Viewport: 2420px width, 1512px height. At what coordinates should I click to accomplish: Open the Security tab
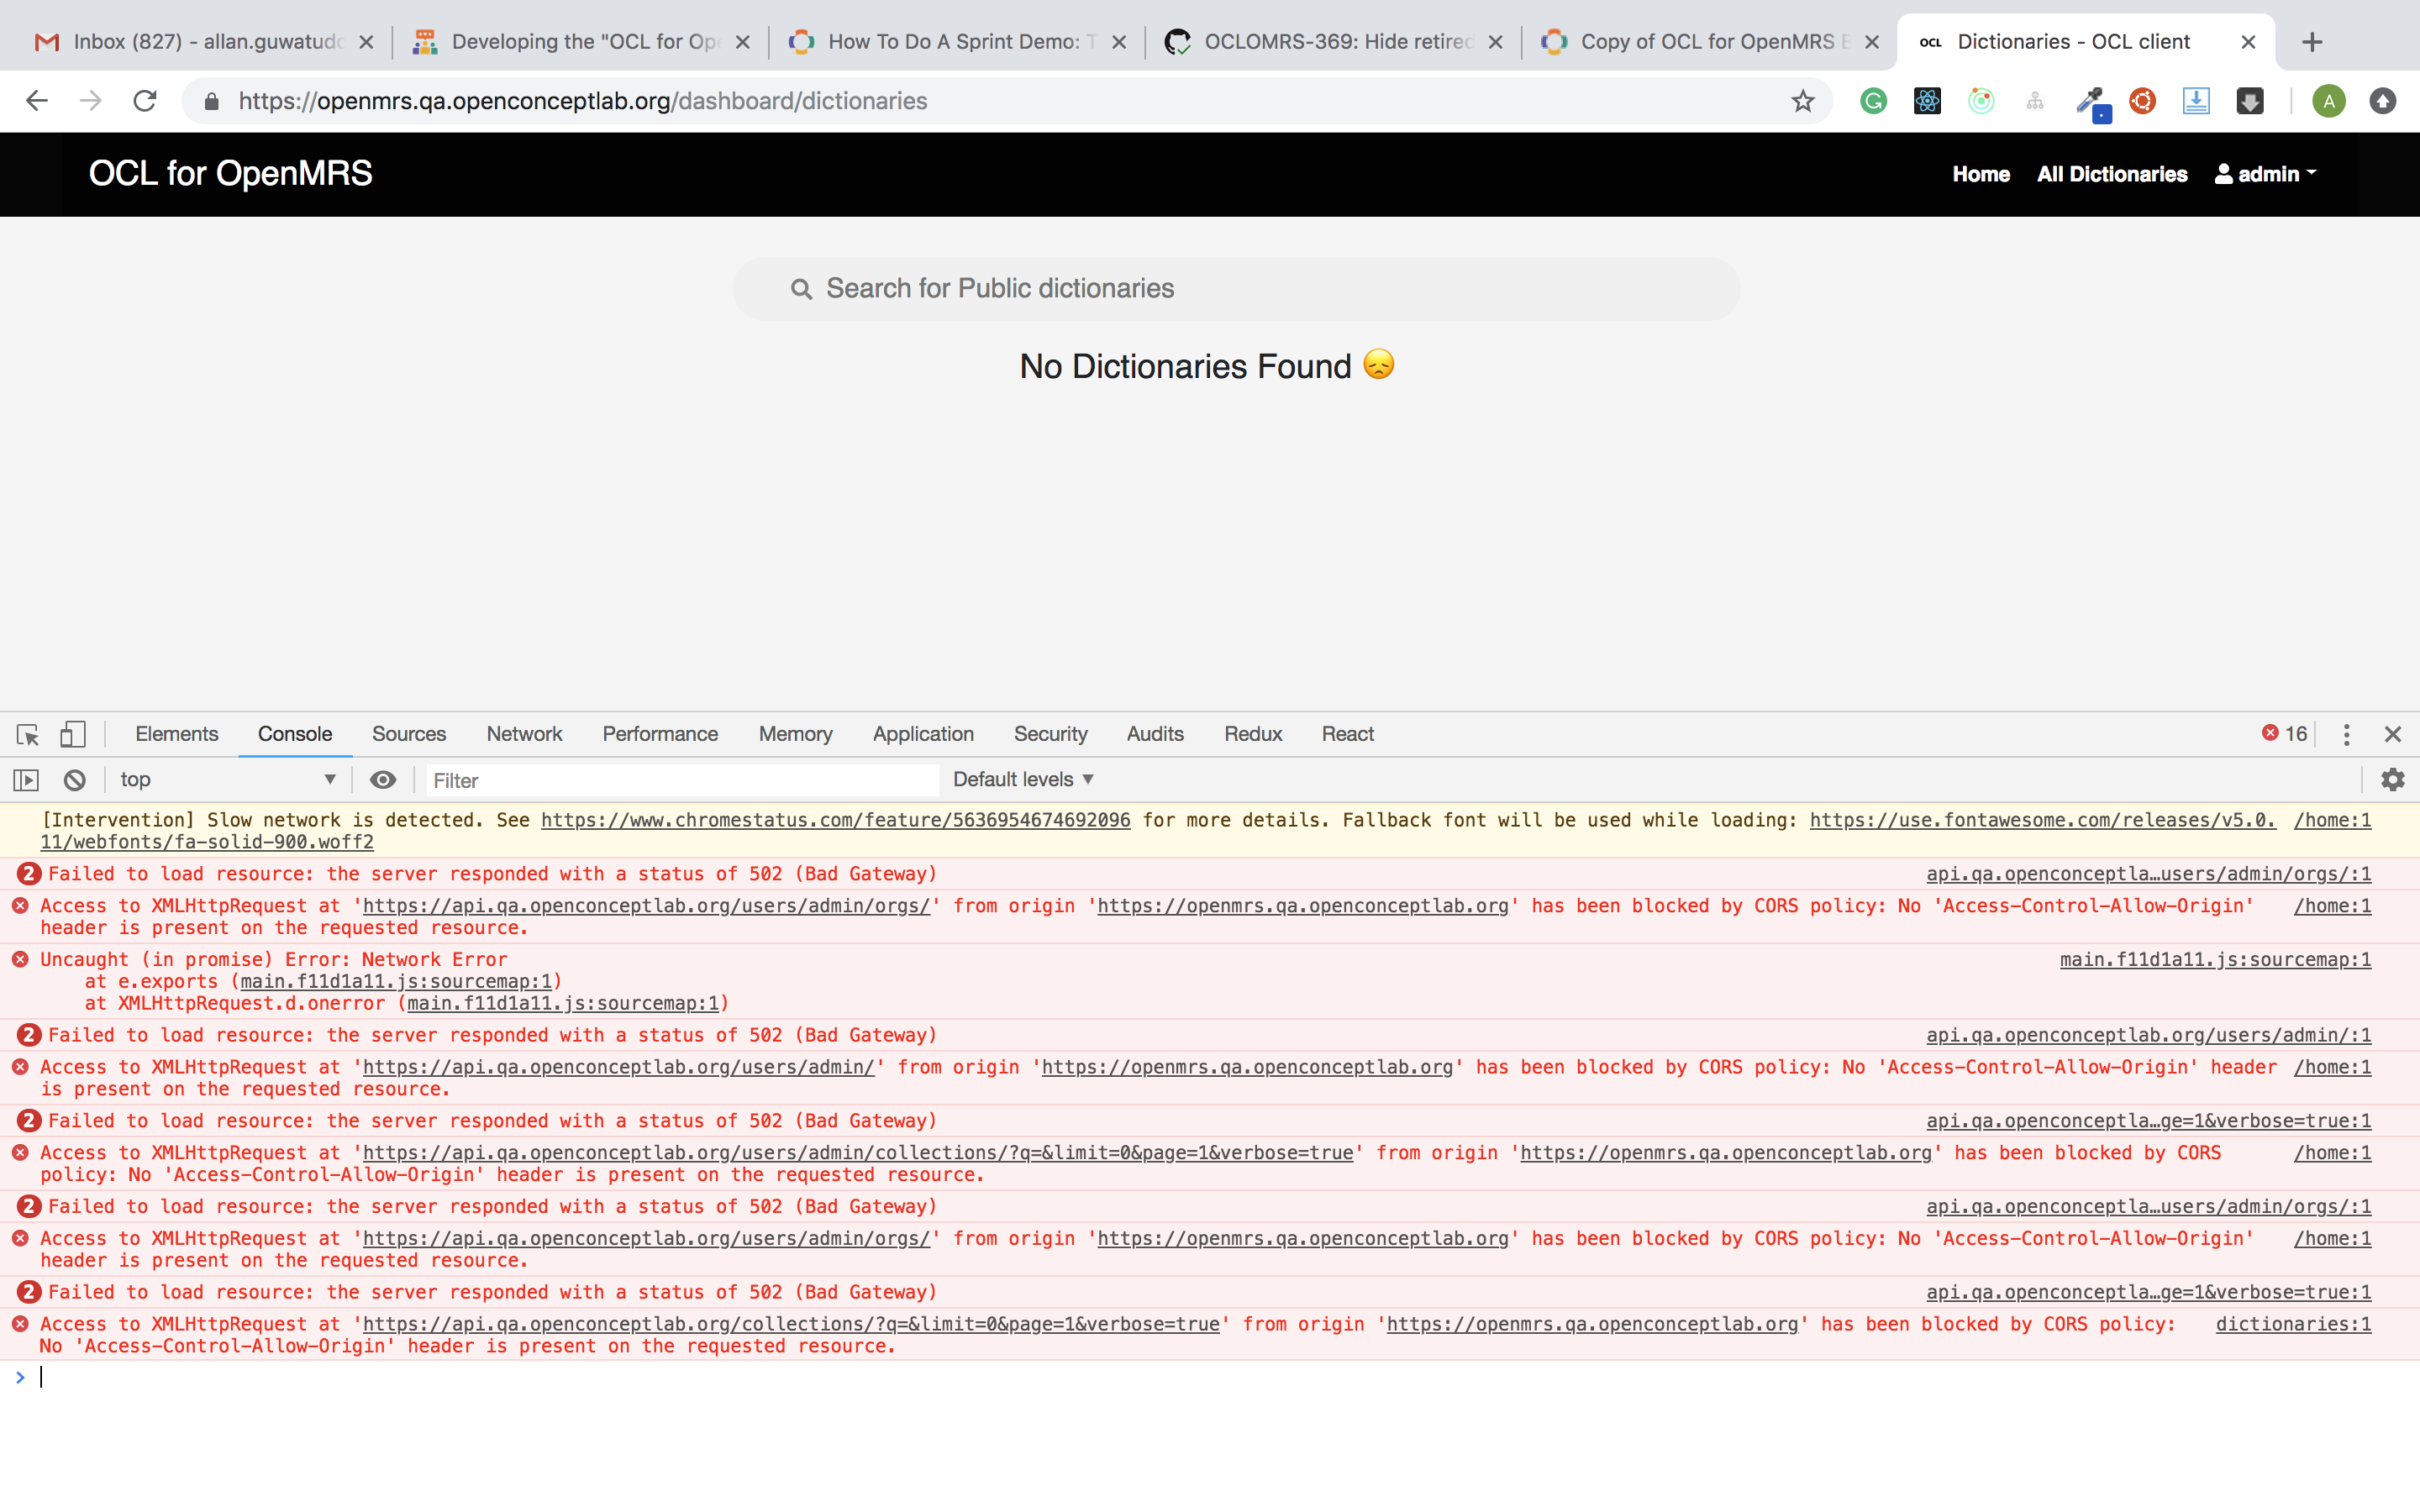[1050, 734]
